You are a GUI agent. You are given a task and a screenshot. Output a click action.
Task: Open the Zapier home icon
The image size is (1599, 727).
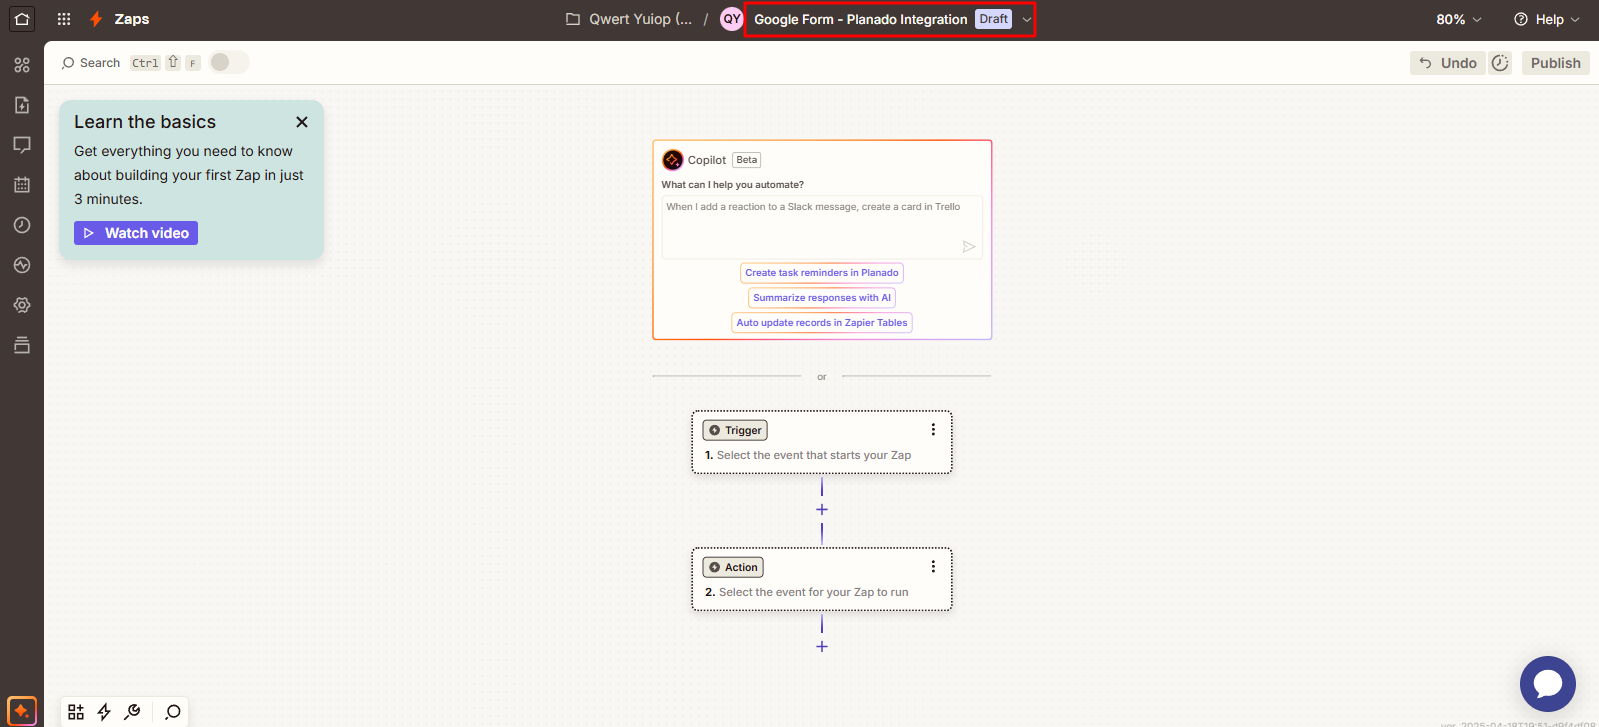point(22,19)
